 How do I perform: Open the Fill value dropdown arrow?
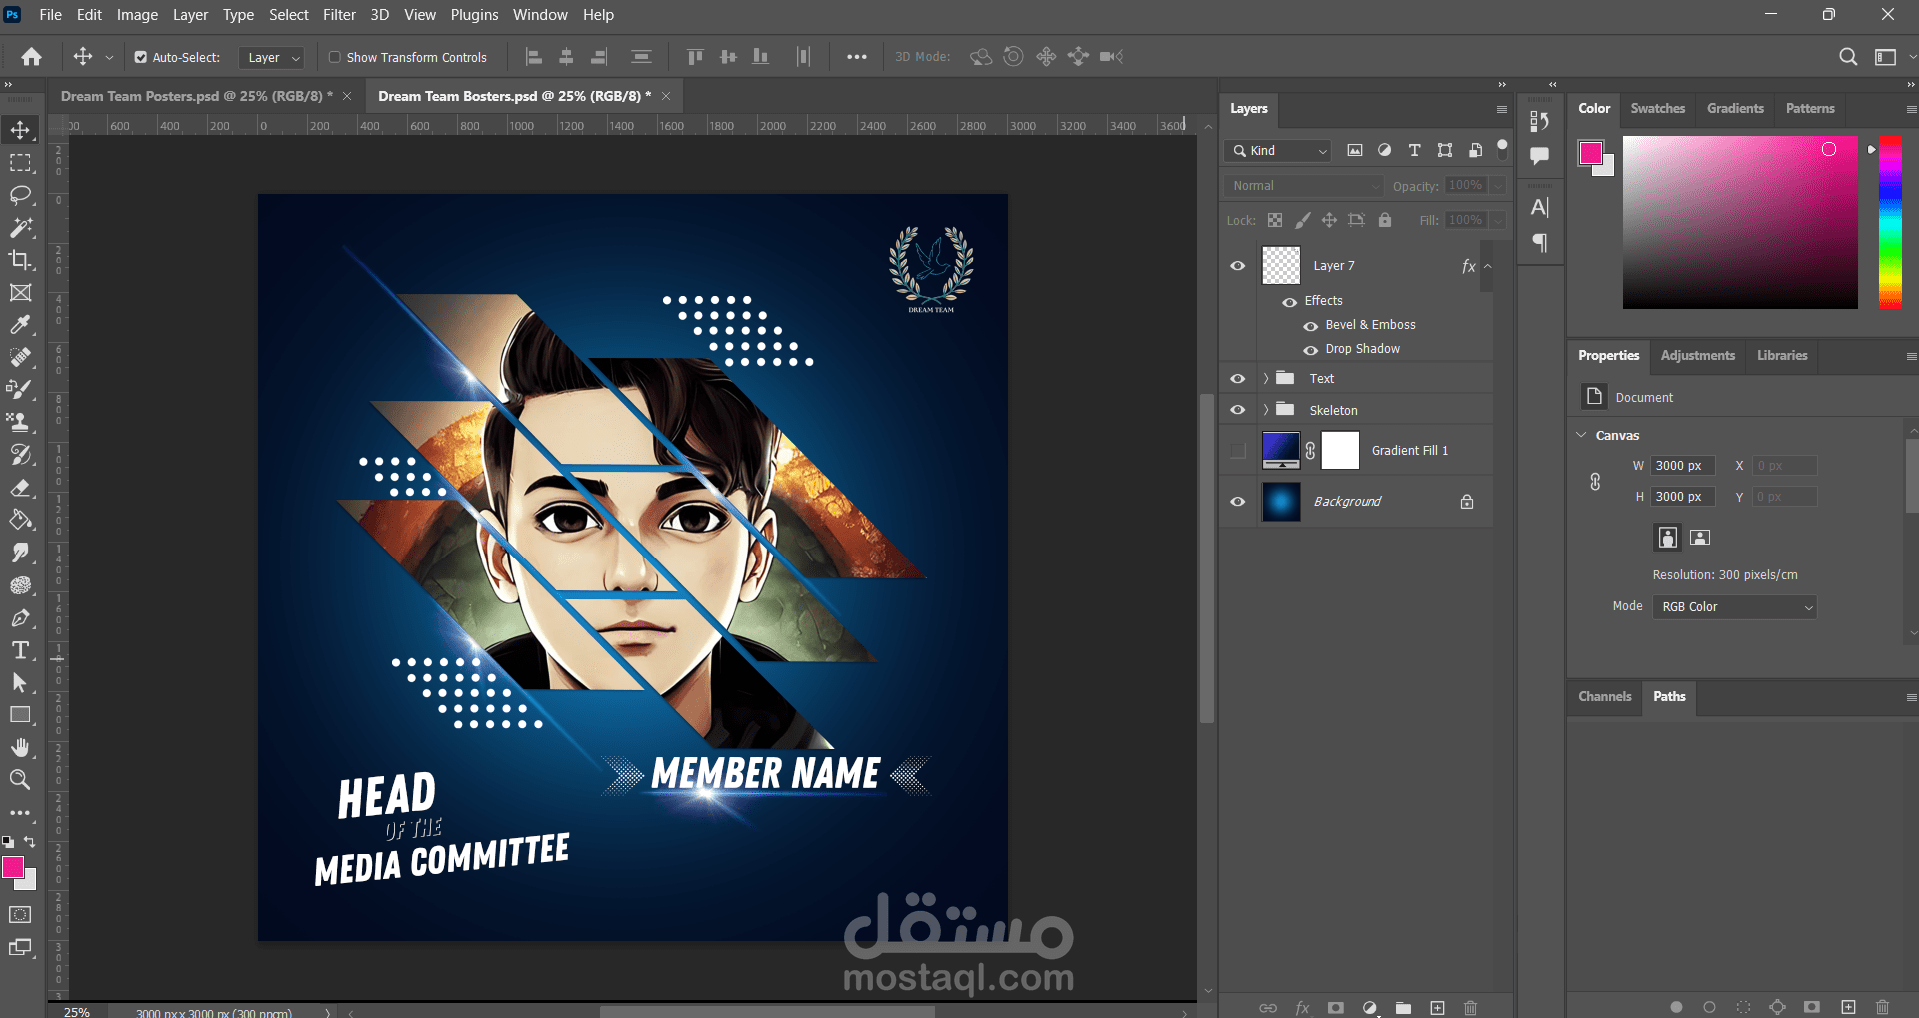click(1498, 220)
